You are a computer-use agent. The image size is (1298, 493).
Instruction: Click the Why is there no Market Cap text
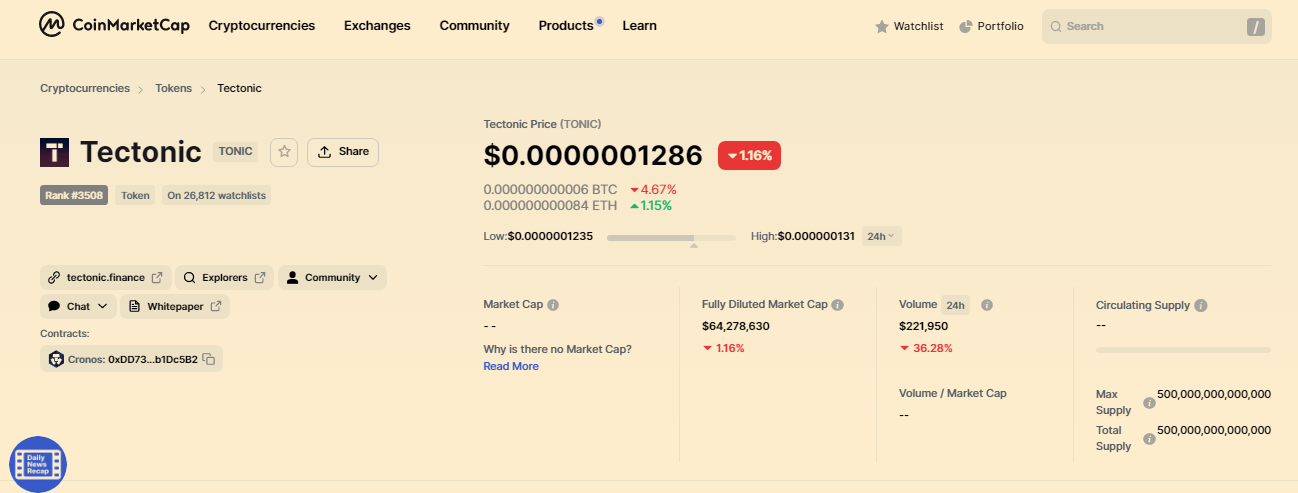(557, 349)
